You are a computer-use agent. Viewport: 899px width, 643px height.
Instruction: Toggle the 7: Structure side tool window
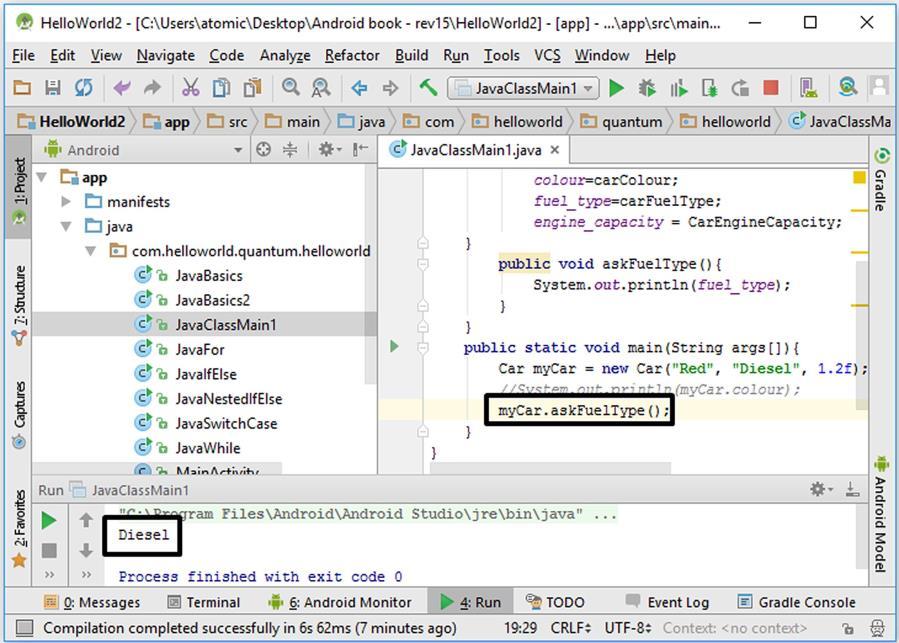click(19, 306)
